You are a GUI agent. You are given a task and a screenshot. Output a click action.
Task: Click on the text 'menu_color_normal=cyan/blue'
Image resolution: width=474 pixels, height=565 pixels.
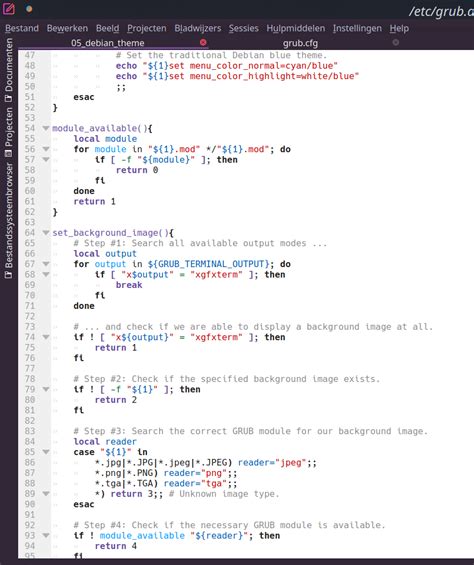tap(261, 66)
